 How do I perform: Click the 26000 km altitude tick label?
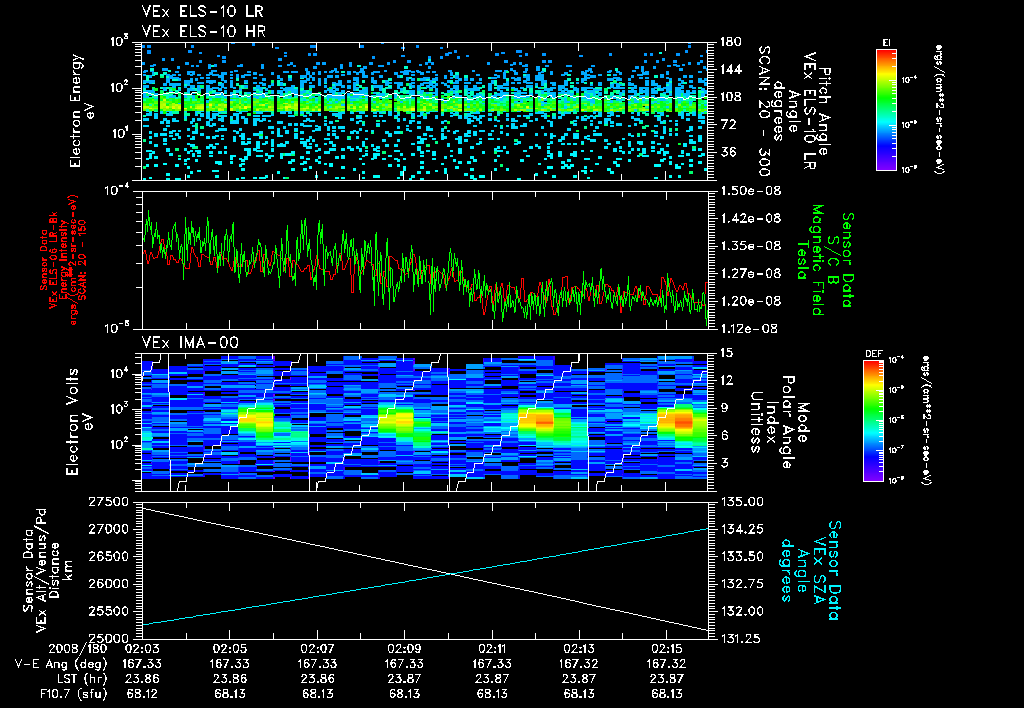(108, 584)
